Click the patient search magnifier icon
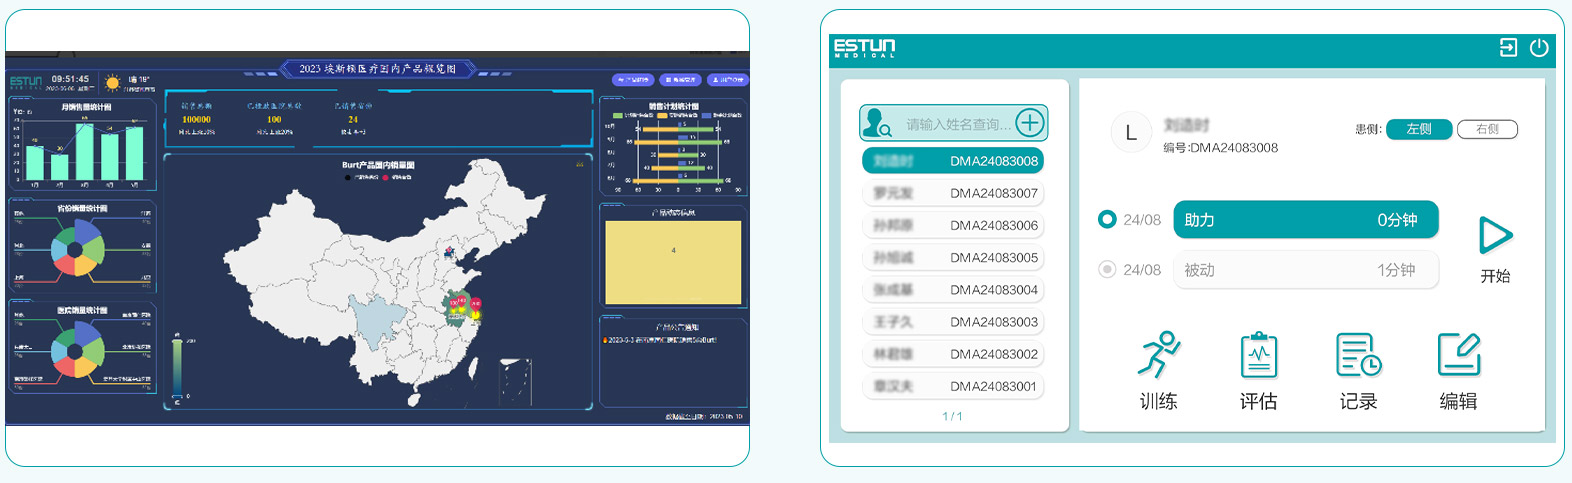The width and height of the screenshot is (1572, 483). (x=878, y=124)
